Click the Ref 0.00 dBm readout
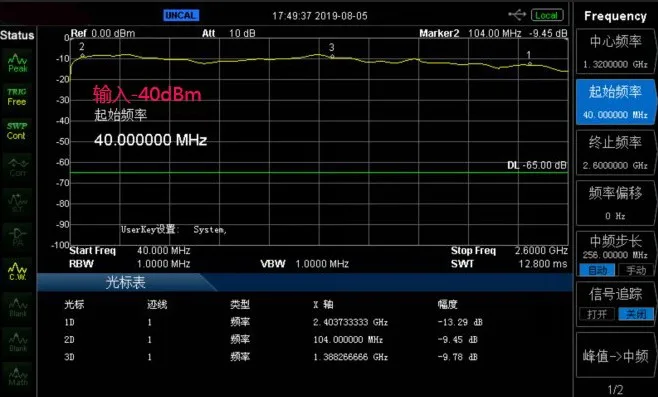 click(x=103, y=33)
